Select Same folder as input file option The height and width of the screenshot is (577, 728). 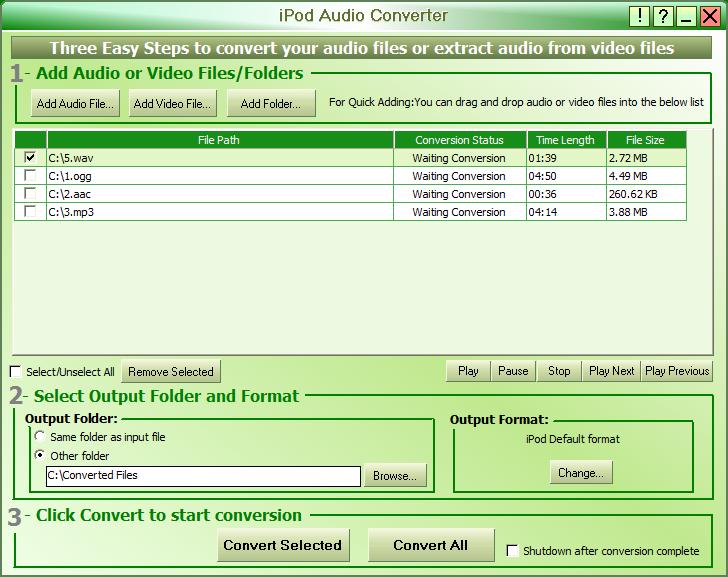tap(40, 436)
